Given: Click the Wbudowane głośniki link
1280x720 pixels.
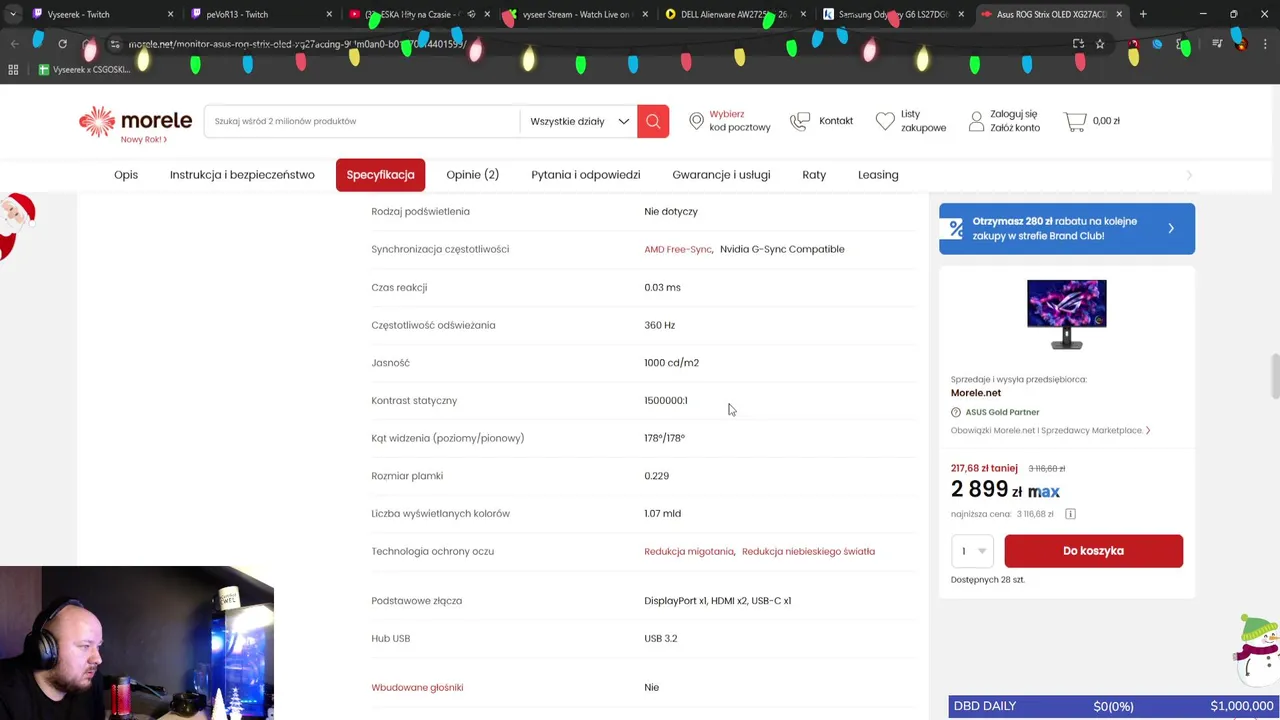Looking at the screenshot, I should point(417,687).
